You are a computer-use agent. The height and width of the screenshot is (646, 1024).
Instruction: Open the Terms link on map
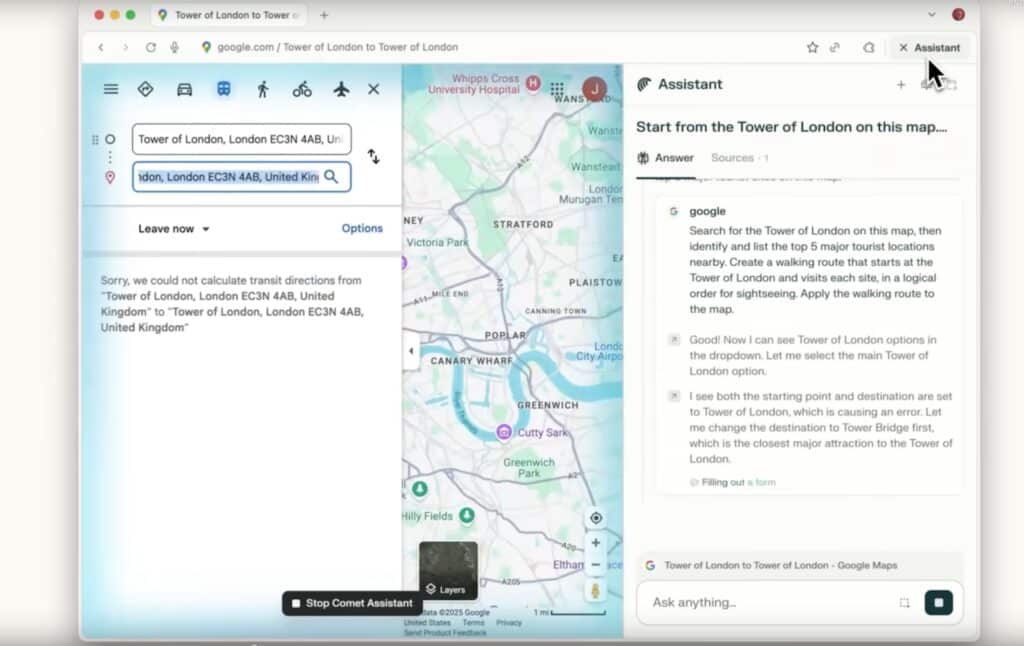[x=473, y=622]
